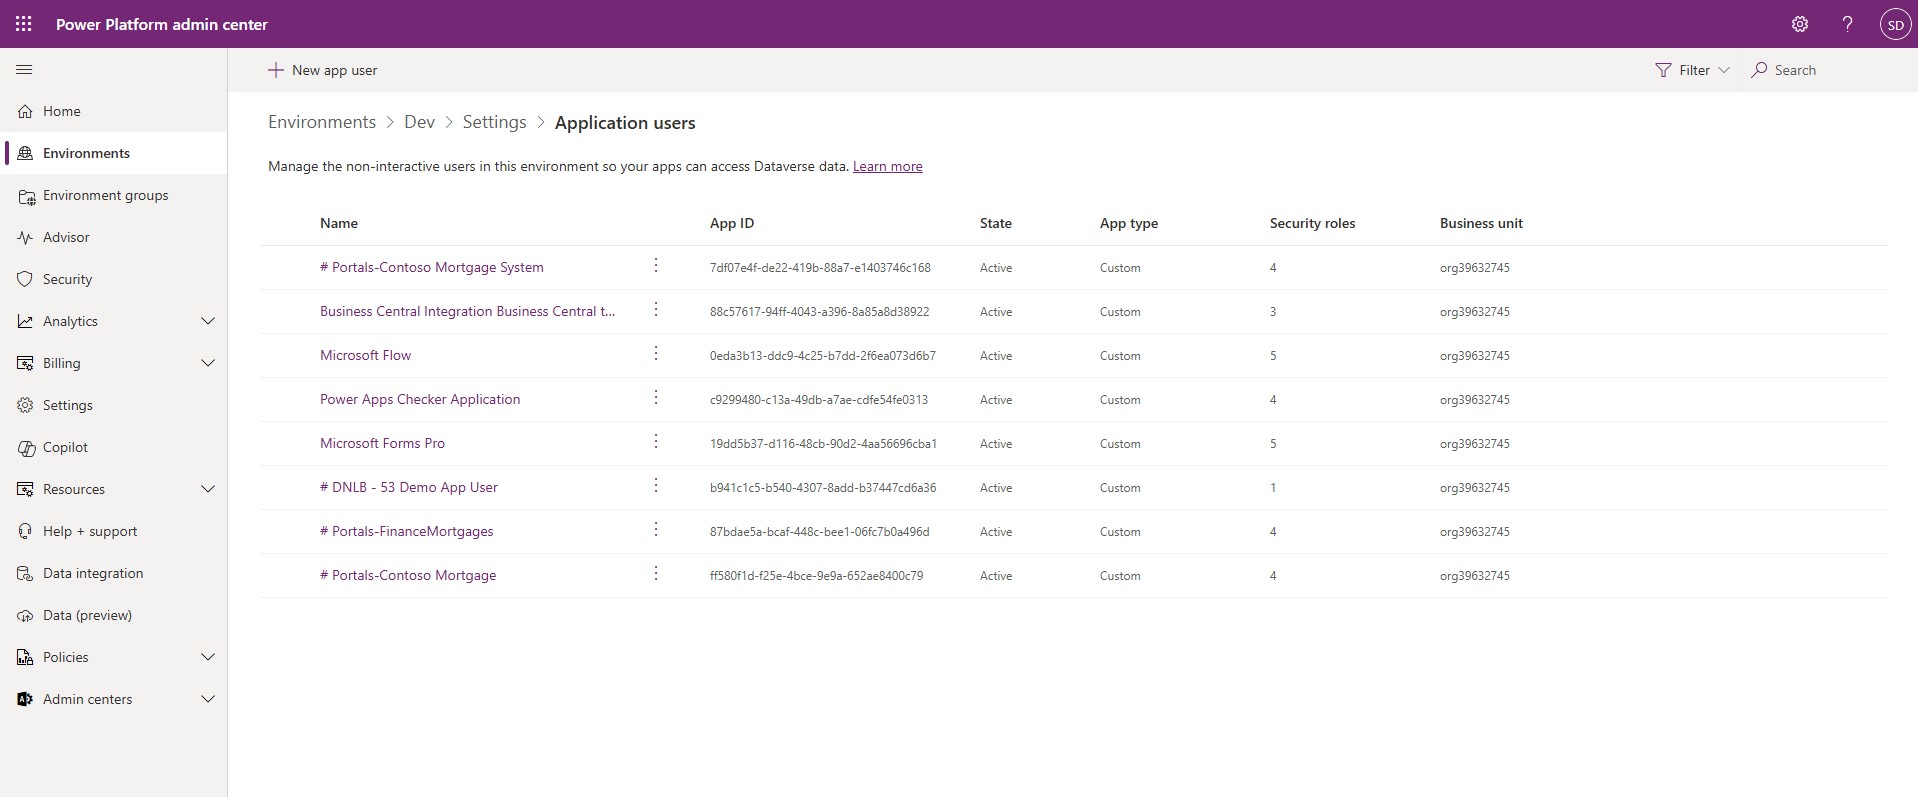1918x797 pixels.
Task: Expand the Billing section
Action: (208, 364)
